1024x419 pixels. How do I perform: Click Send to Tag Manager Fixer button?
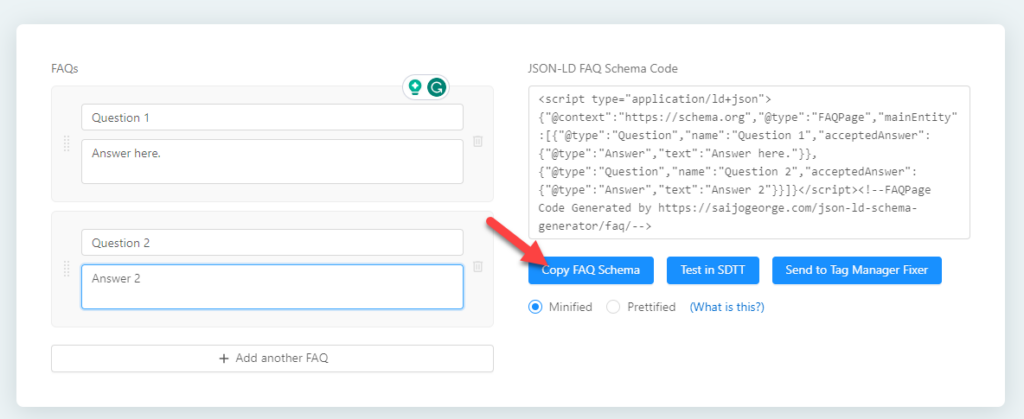coord(857,270)
